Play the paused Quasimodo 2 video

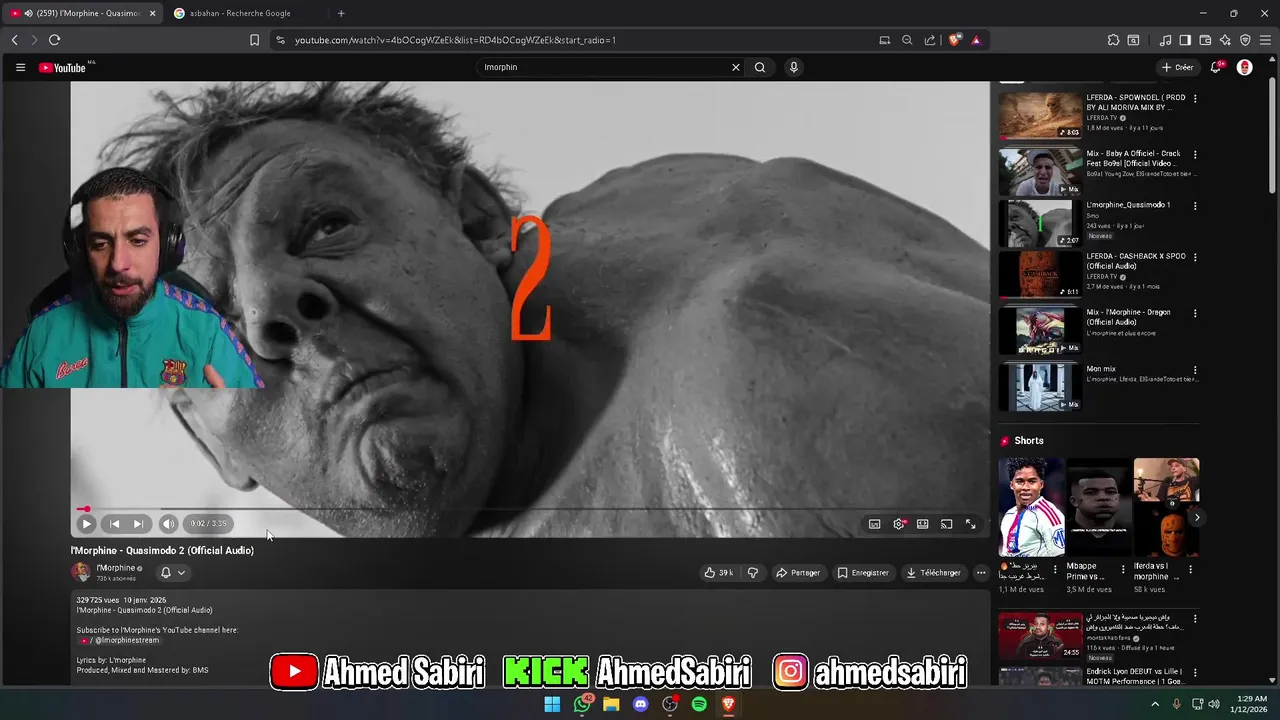[86, 524]
